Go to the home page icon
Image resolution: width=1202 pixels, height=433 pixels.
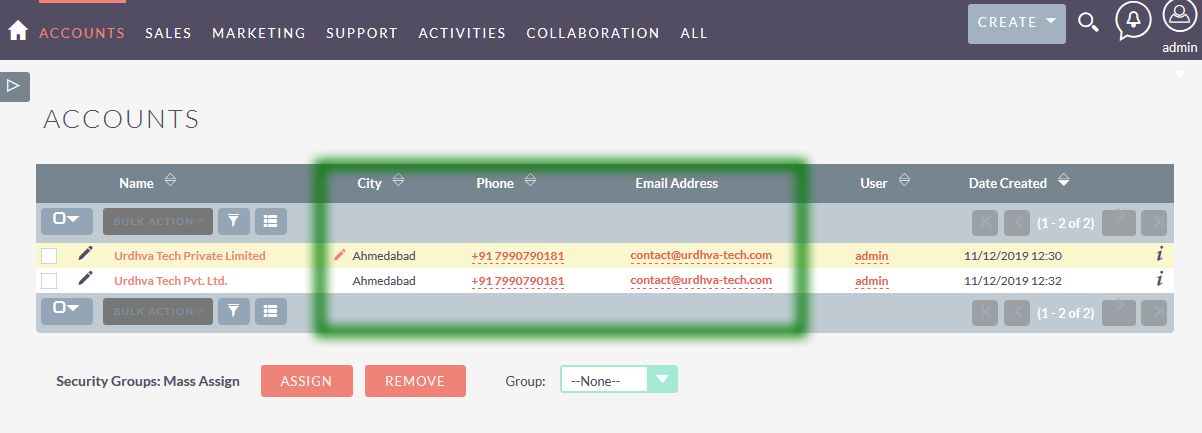pyautogui.click(x=17, y=31)
